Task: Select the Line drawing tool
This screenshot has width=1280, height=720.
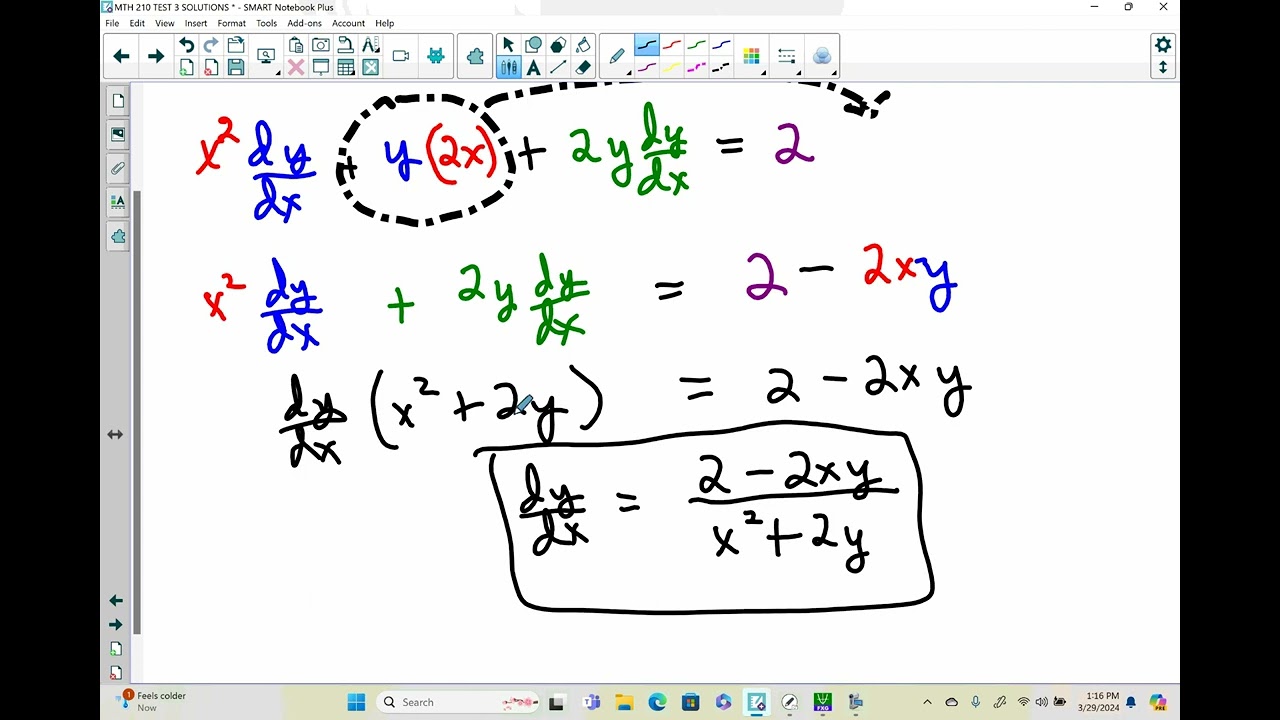Action: [x=558, y=67]
